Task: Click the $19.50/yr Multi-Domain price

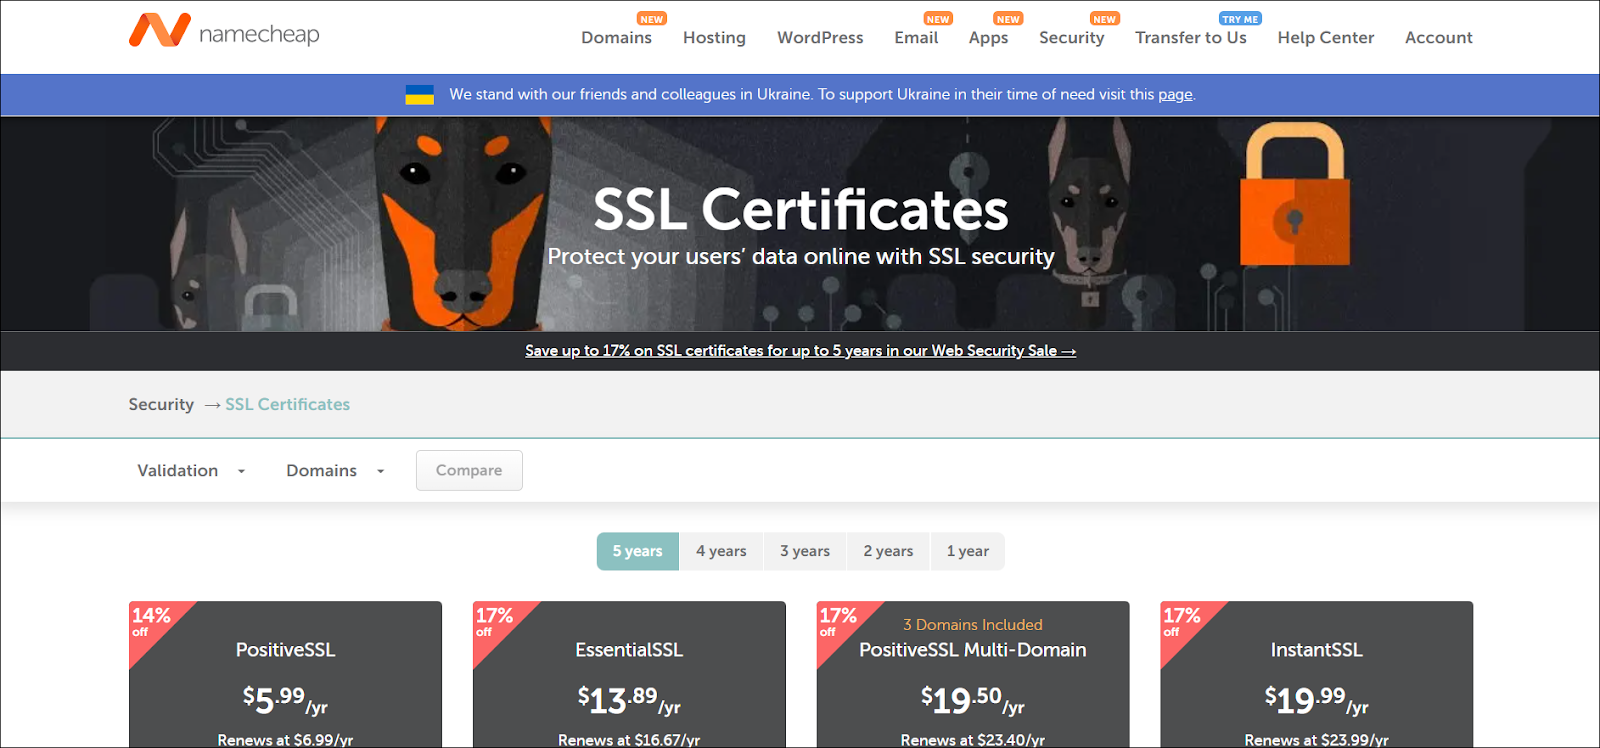Action: (973, 700)
